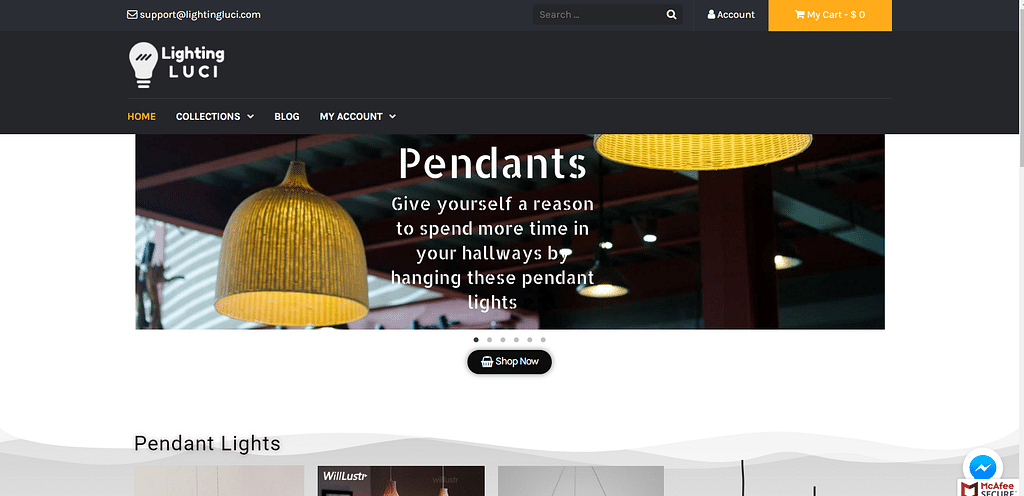1024x496 pixels.
Task: Click the envelope icon beside support email
Action: pos(132,14)
